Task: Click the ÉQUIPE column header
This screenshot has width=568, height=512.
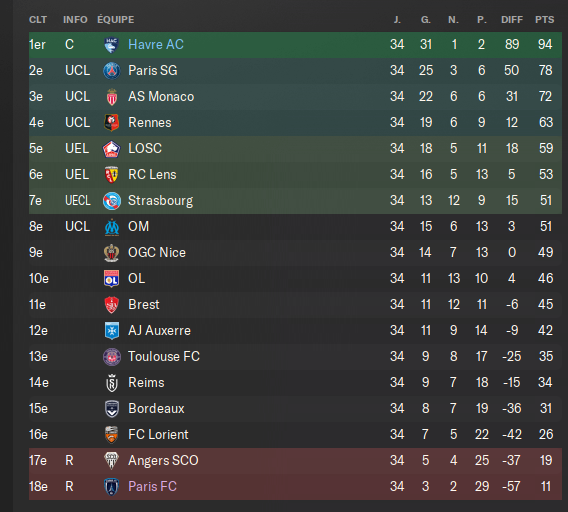Action: point(116,20)
